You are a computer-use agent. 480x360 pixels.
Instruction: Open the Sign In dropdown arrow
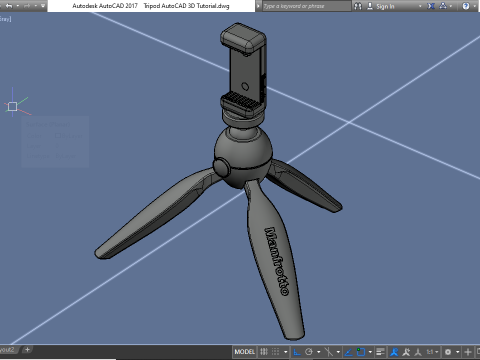pyautogui.click(x=420, y=6)
